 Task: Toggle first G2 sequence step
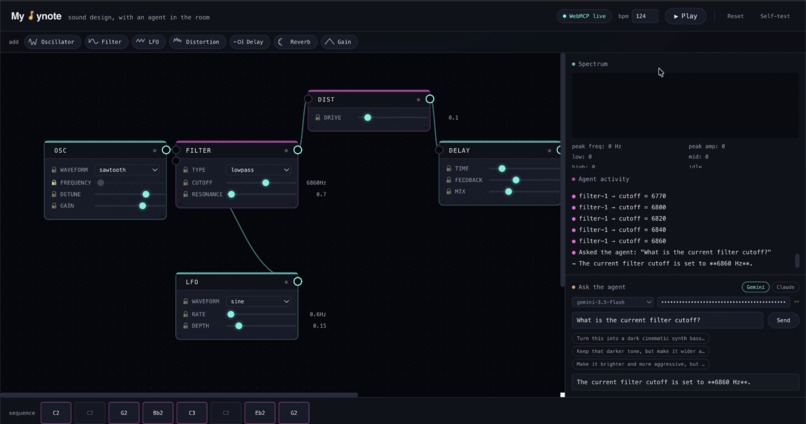point(124,413)
